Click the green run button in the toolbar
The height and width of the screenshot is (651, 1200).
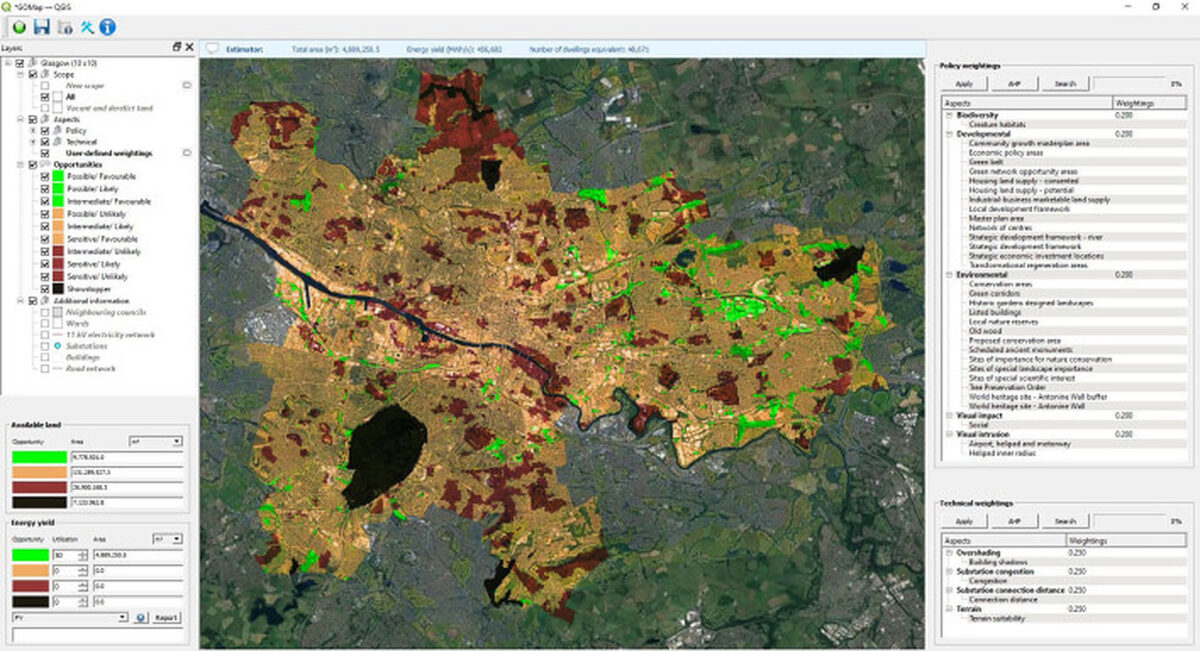19,26
